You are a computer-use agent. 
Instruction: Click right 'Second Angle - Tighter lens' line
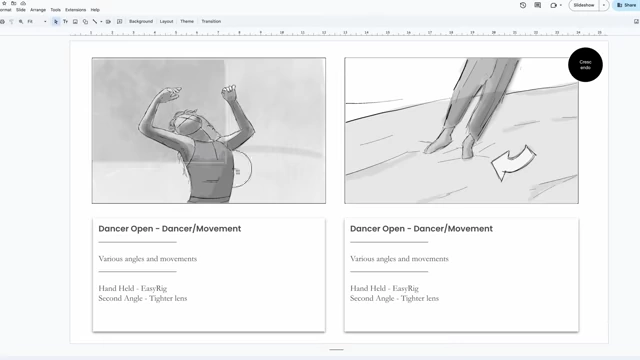[x=394, y=298]
